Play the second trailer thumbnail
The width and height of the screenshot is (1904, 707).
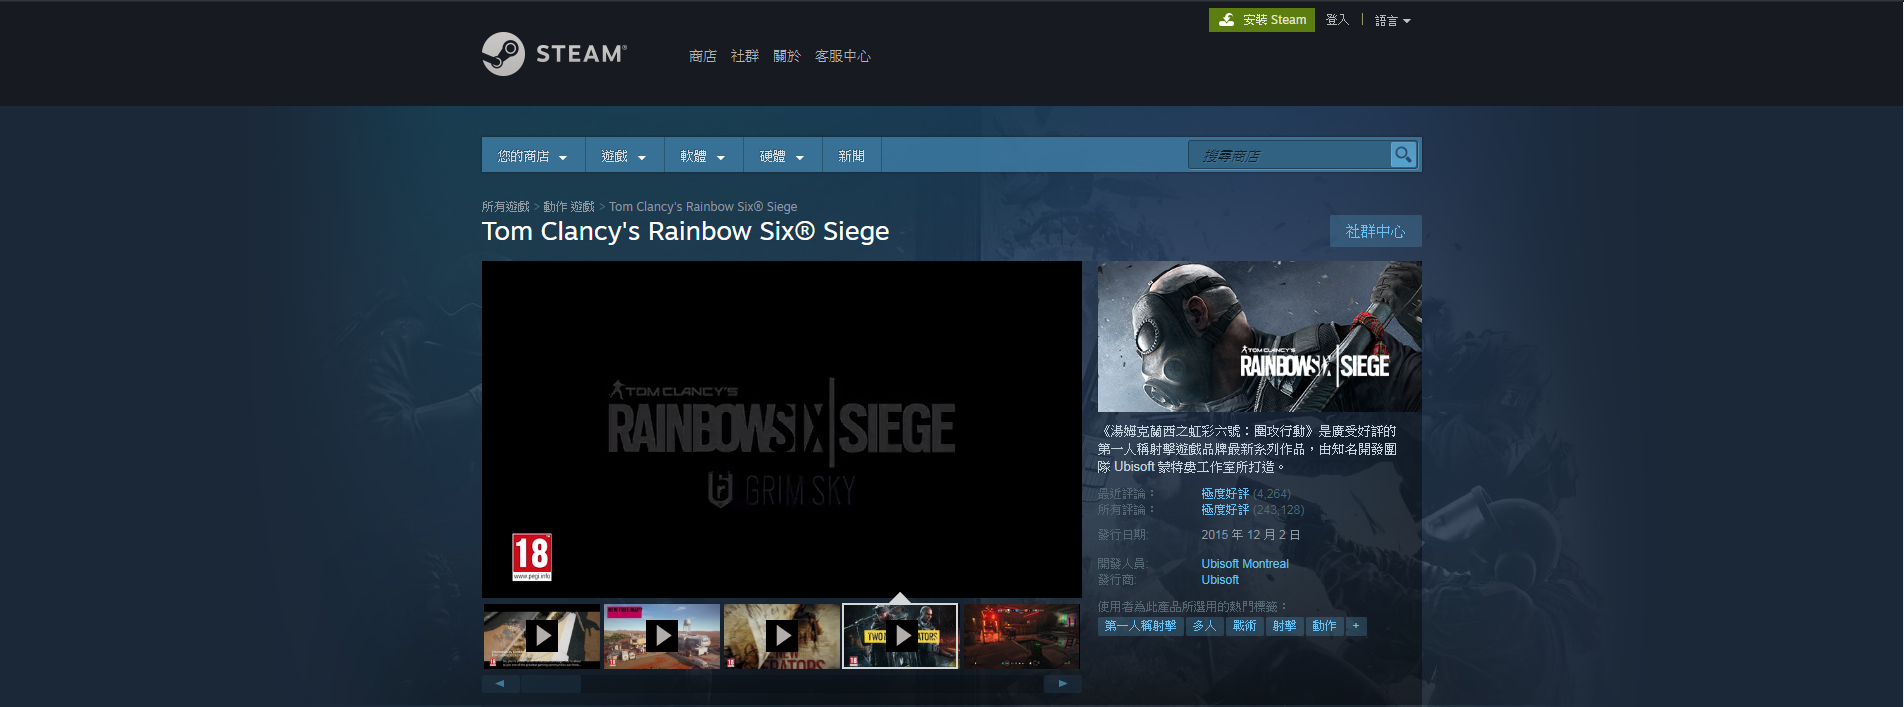(x=661, y=636)
